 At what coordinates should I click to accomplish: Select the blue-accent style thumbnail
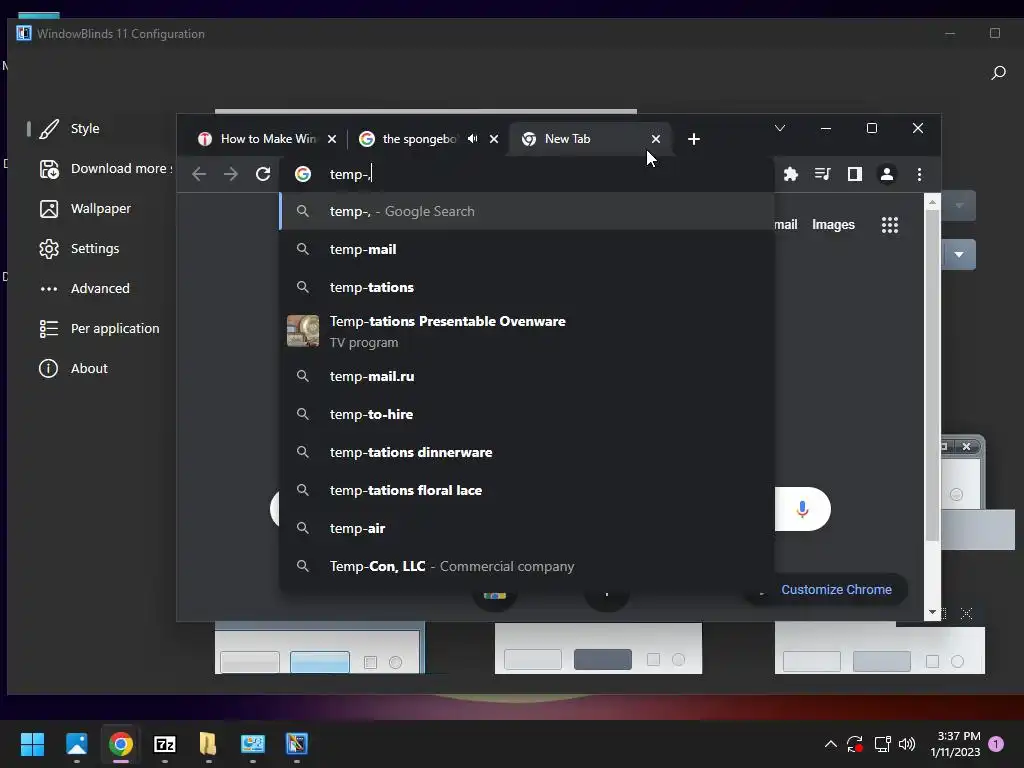coord(319,648)
